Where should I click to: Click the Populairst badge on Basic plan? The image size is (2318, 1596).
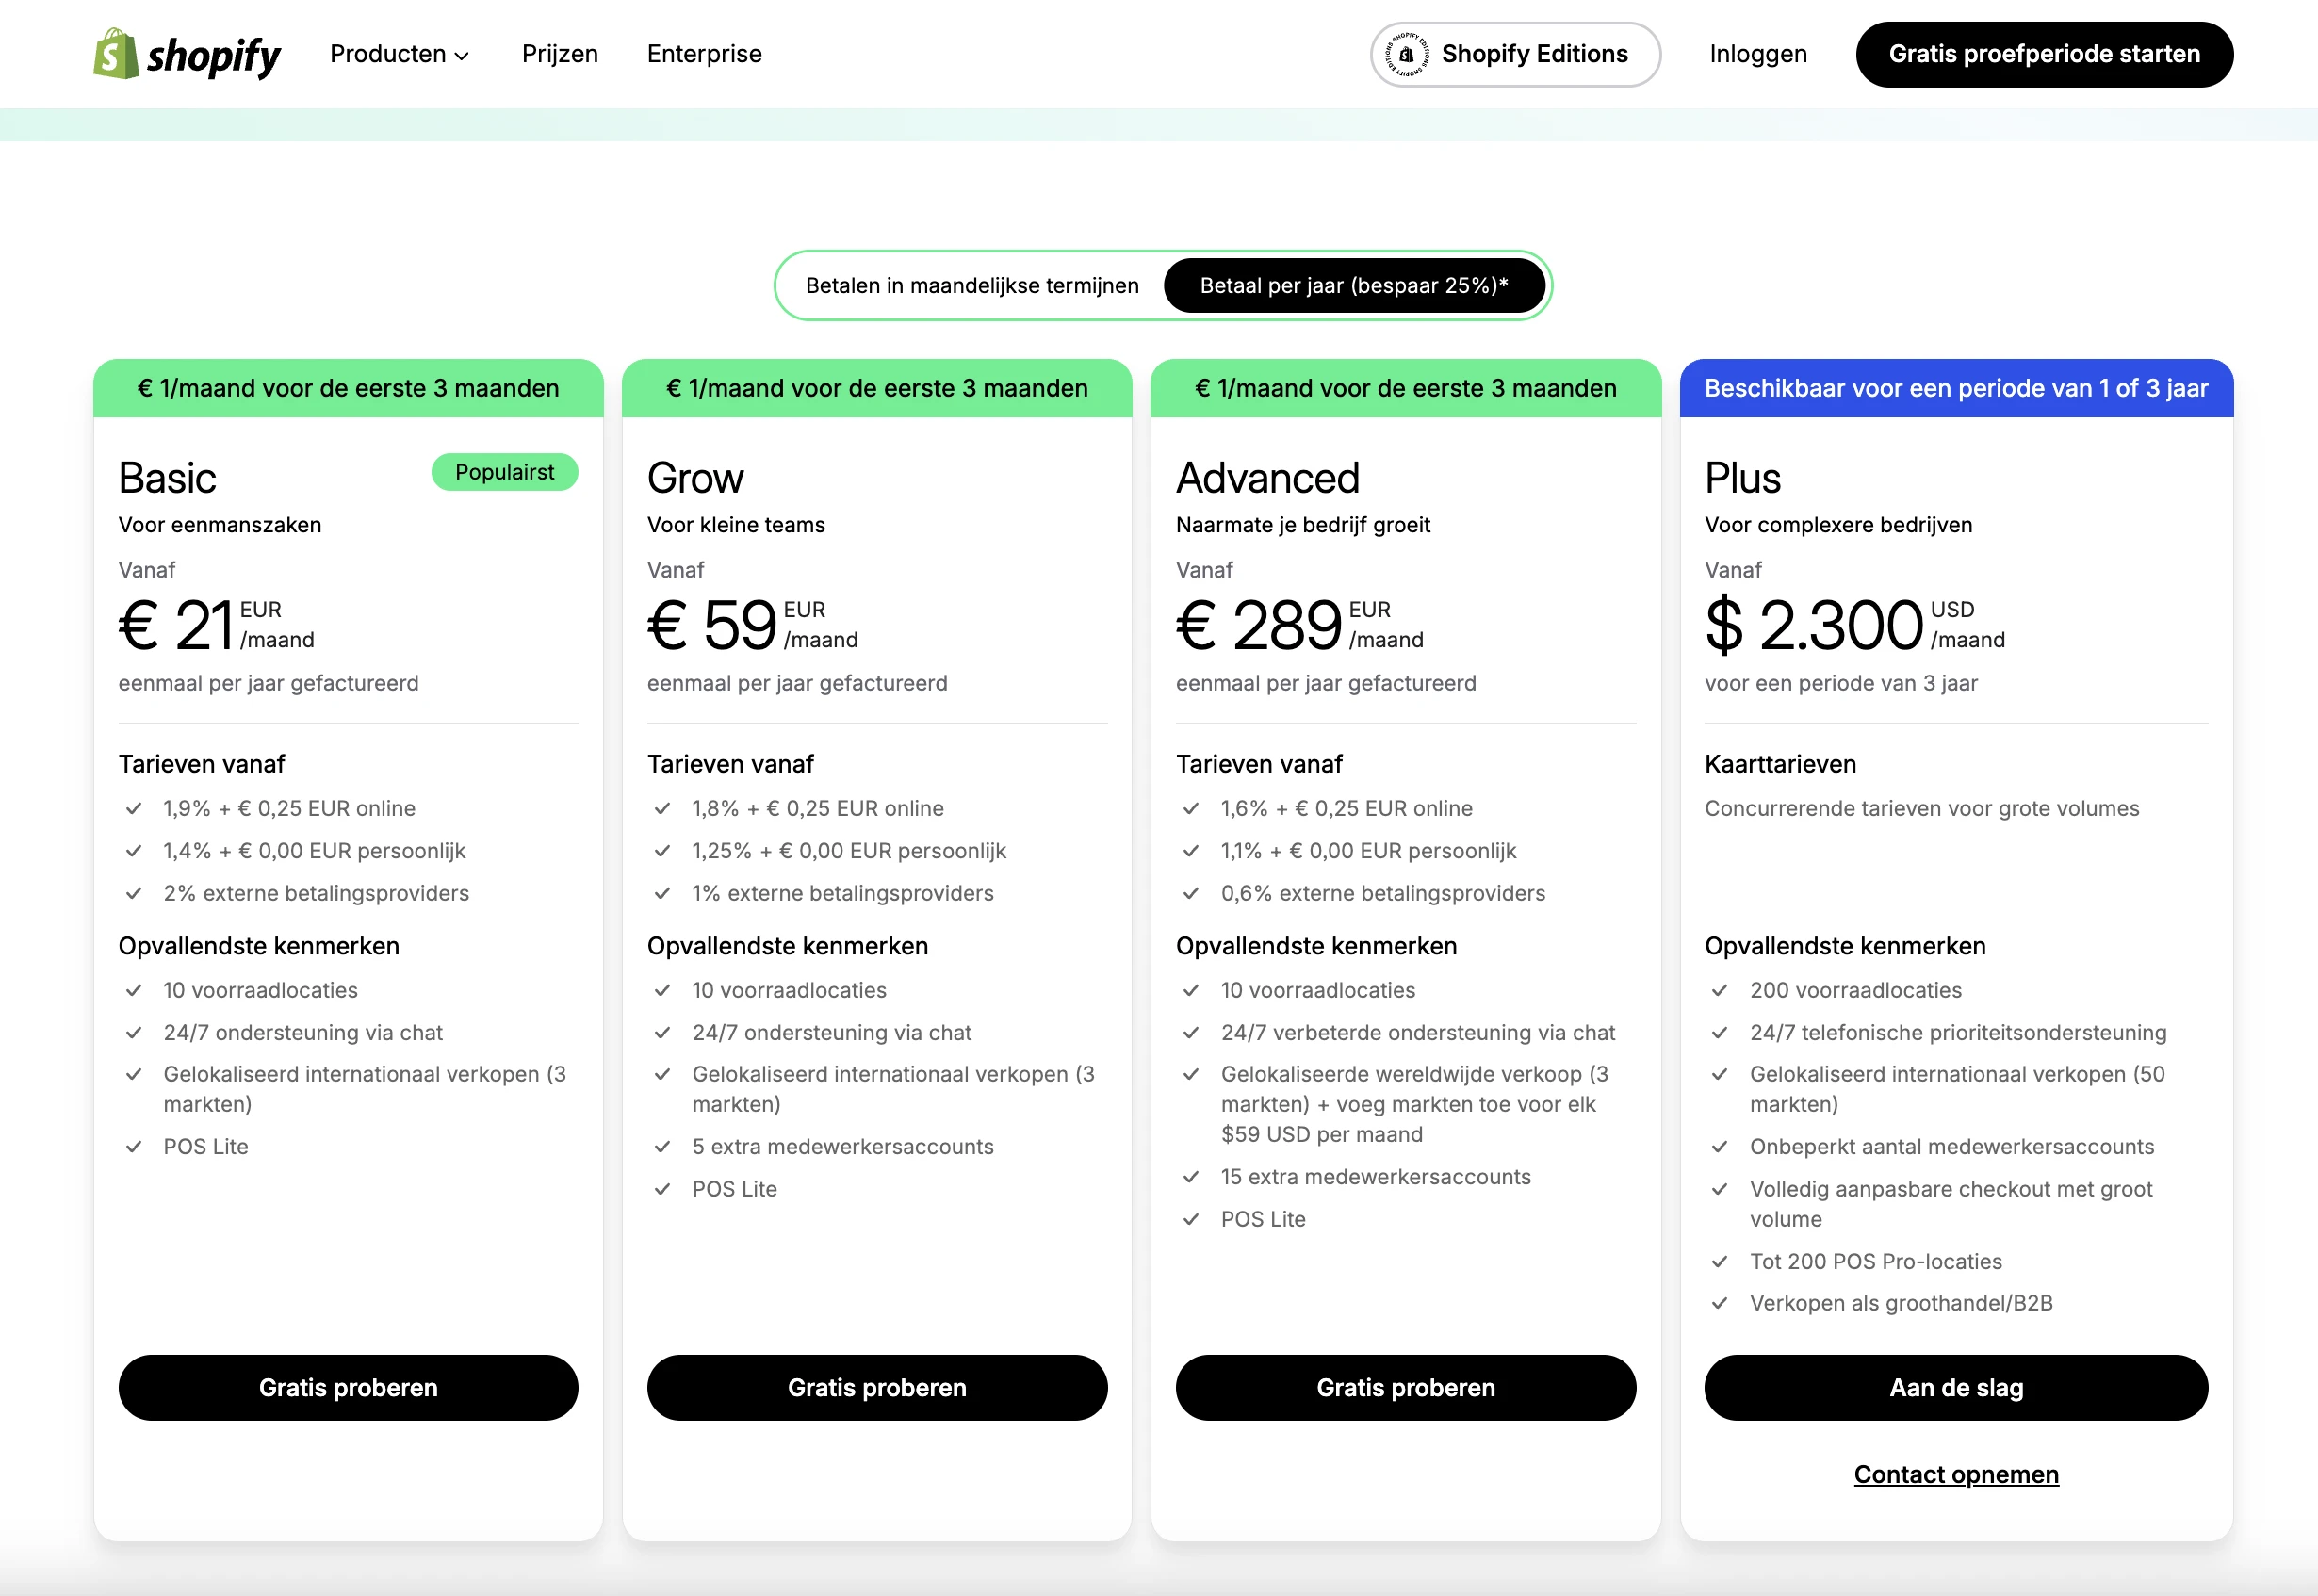point(504,471)
